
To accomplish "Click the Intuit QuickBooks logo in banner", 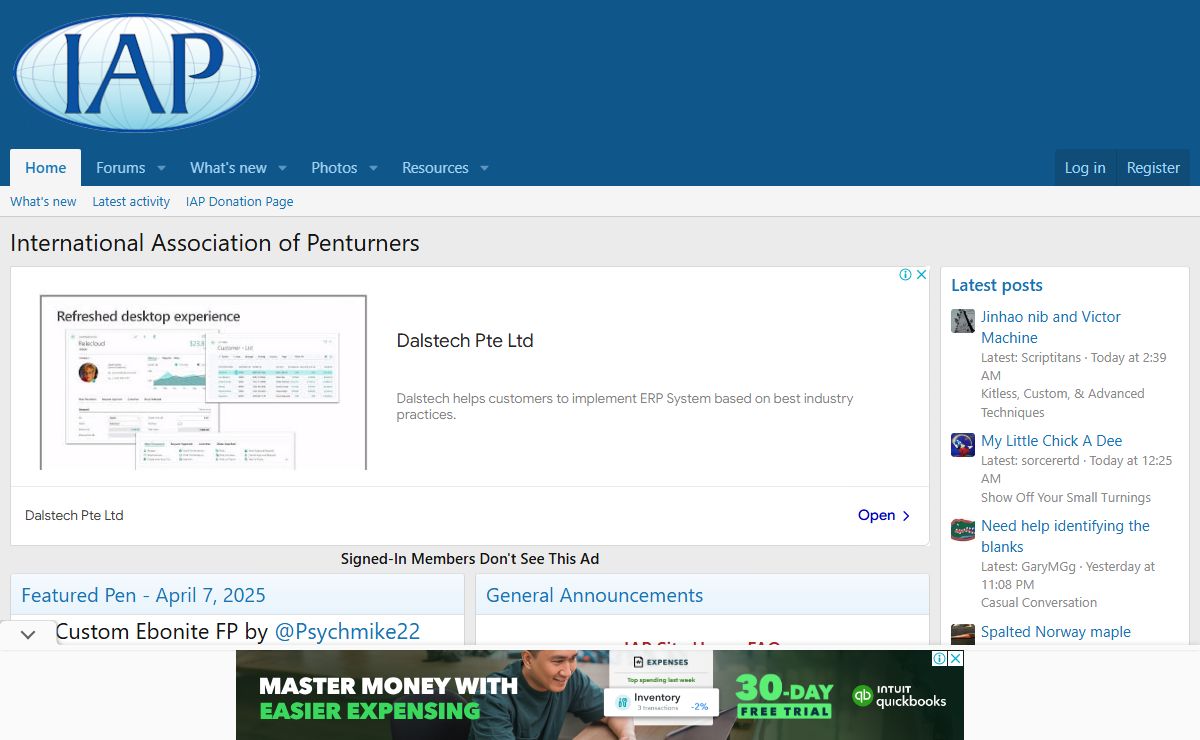I will [x=899, y=695].
